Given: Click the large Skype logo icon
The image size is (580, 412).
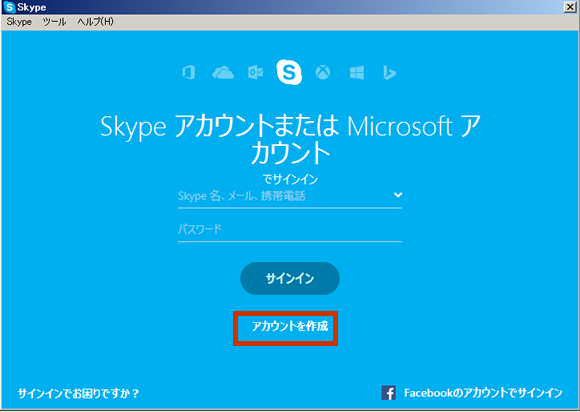Looking at the screenshot, I should coord(289,72).
